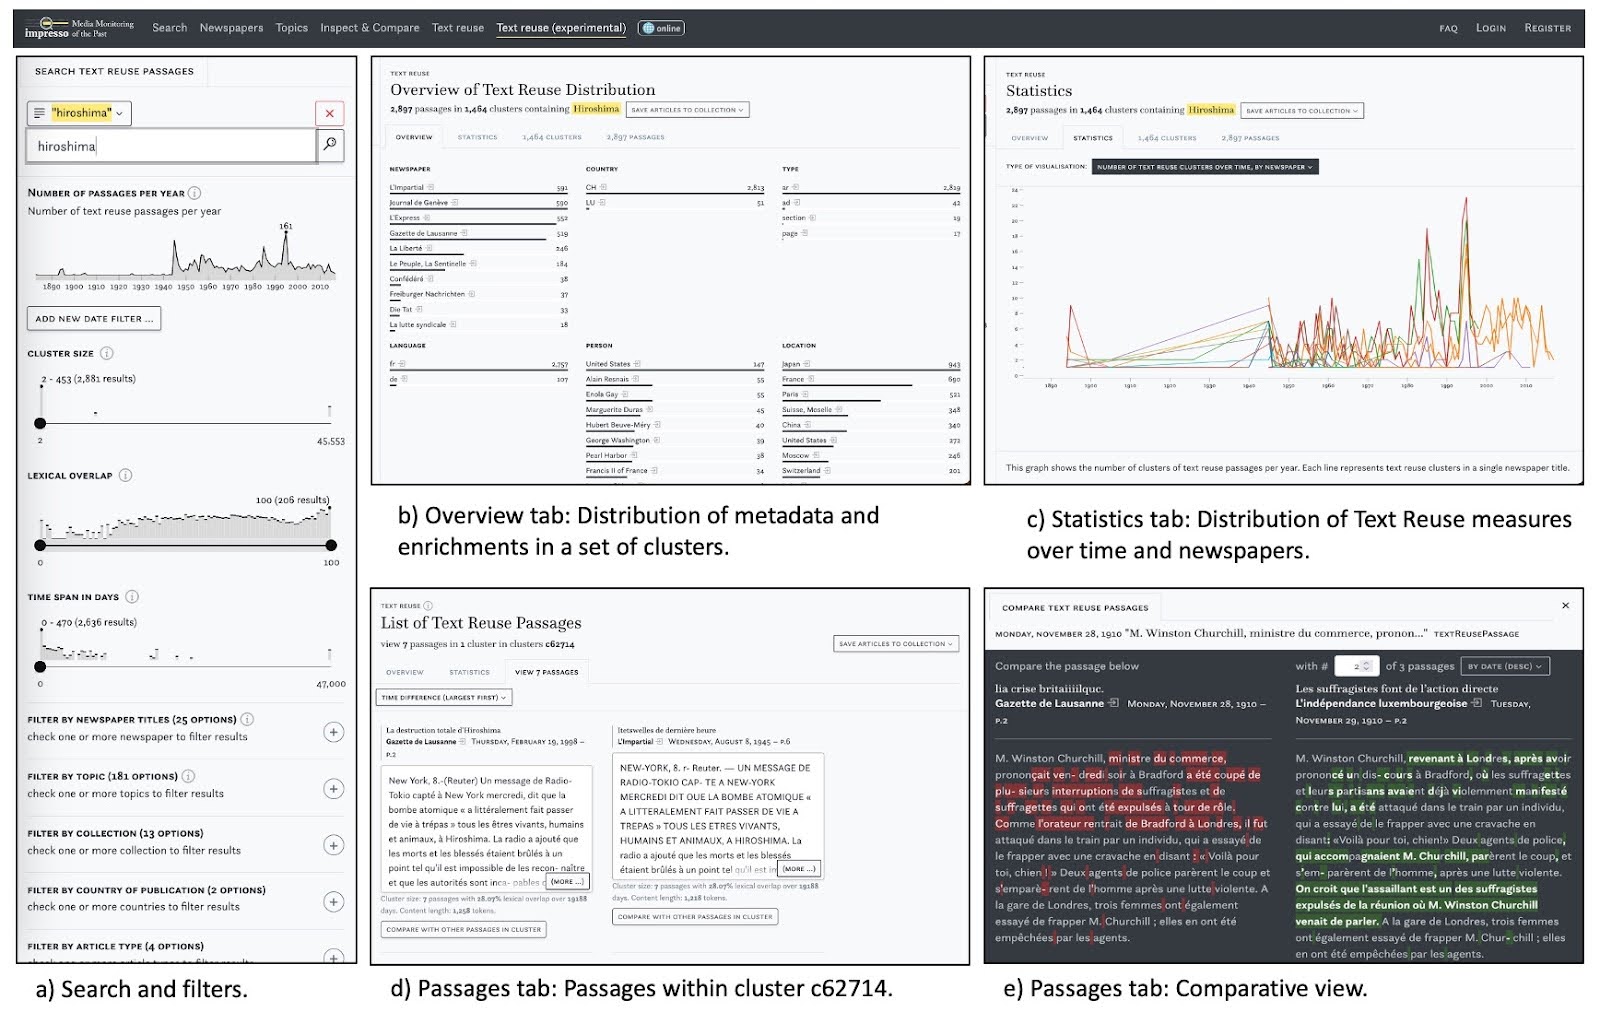This screenshot has width=1600, height=1012.
Task: Open the Text reuse (experimental) menu item
Action: click(561, 28)
